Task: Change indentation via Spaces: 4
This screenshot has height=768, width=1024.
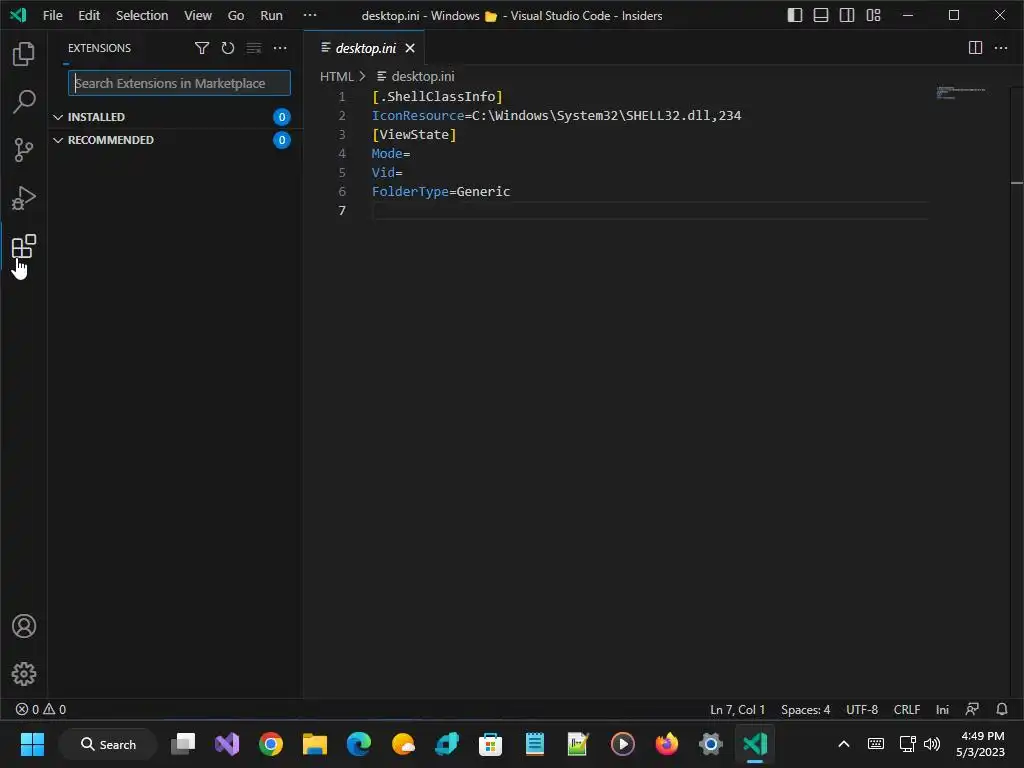Action: pos(805,709)
